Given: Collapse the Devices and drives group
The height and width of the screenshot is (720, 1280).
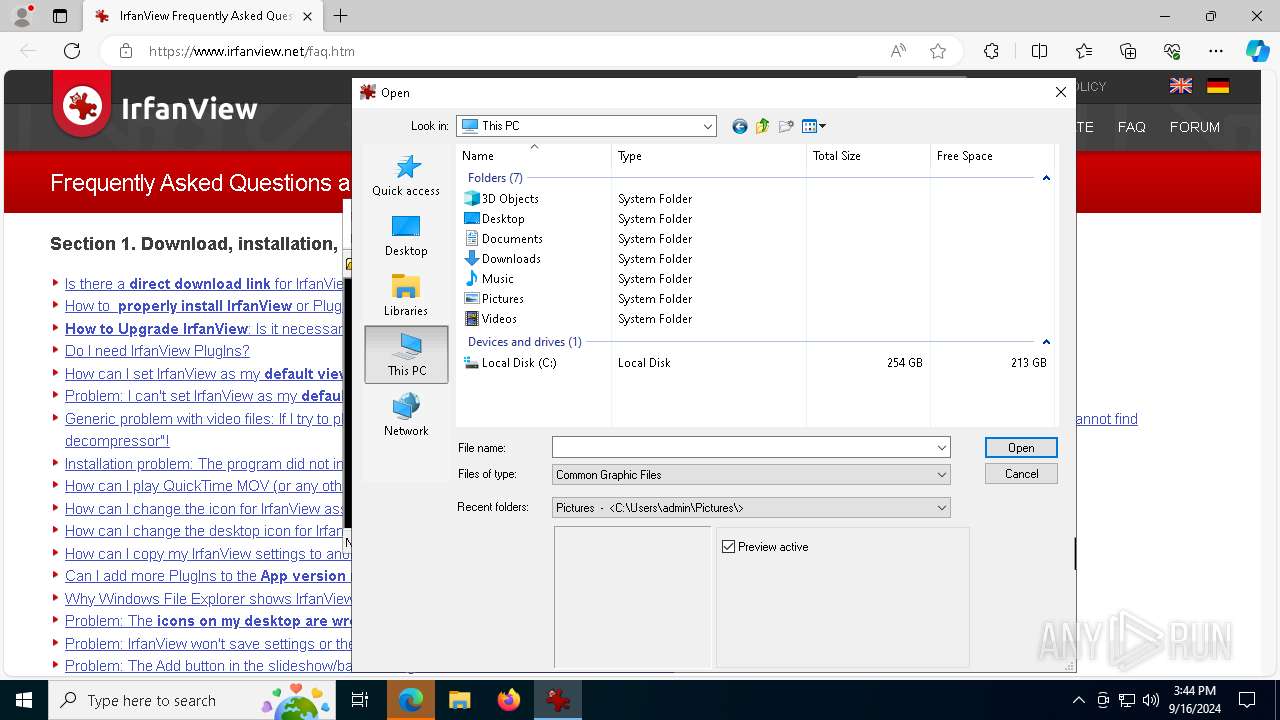Looking at the screenshot, I should point(1046,342).
